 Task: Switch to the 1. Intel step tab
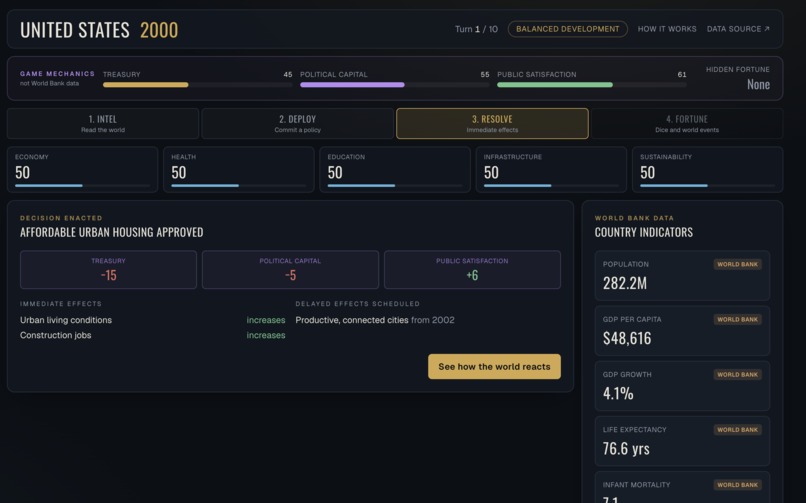[x=103, y=123]
